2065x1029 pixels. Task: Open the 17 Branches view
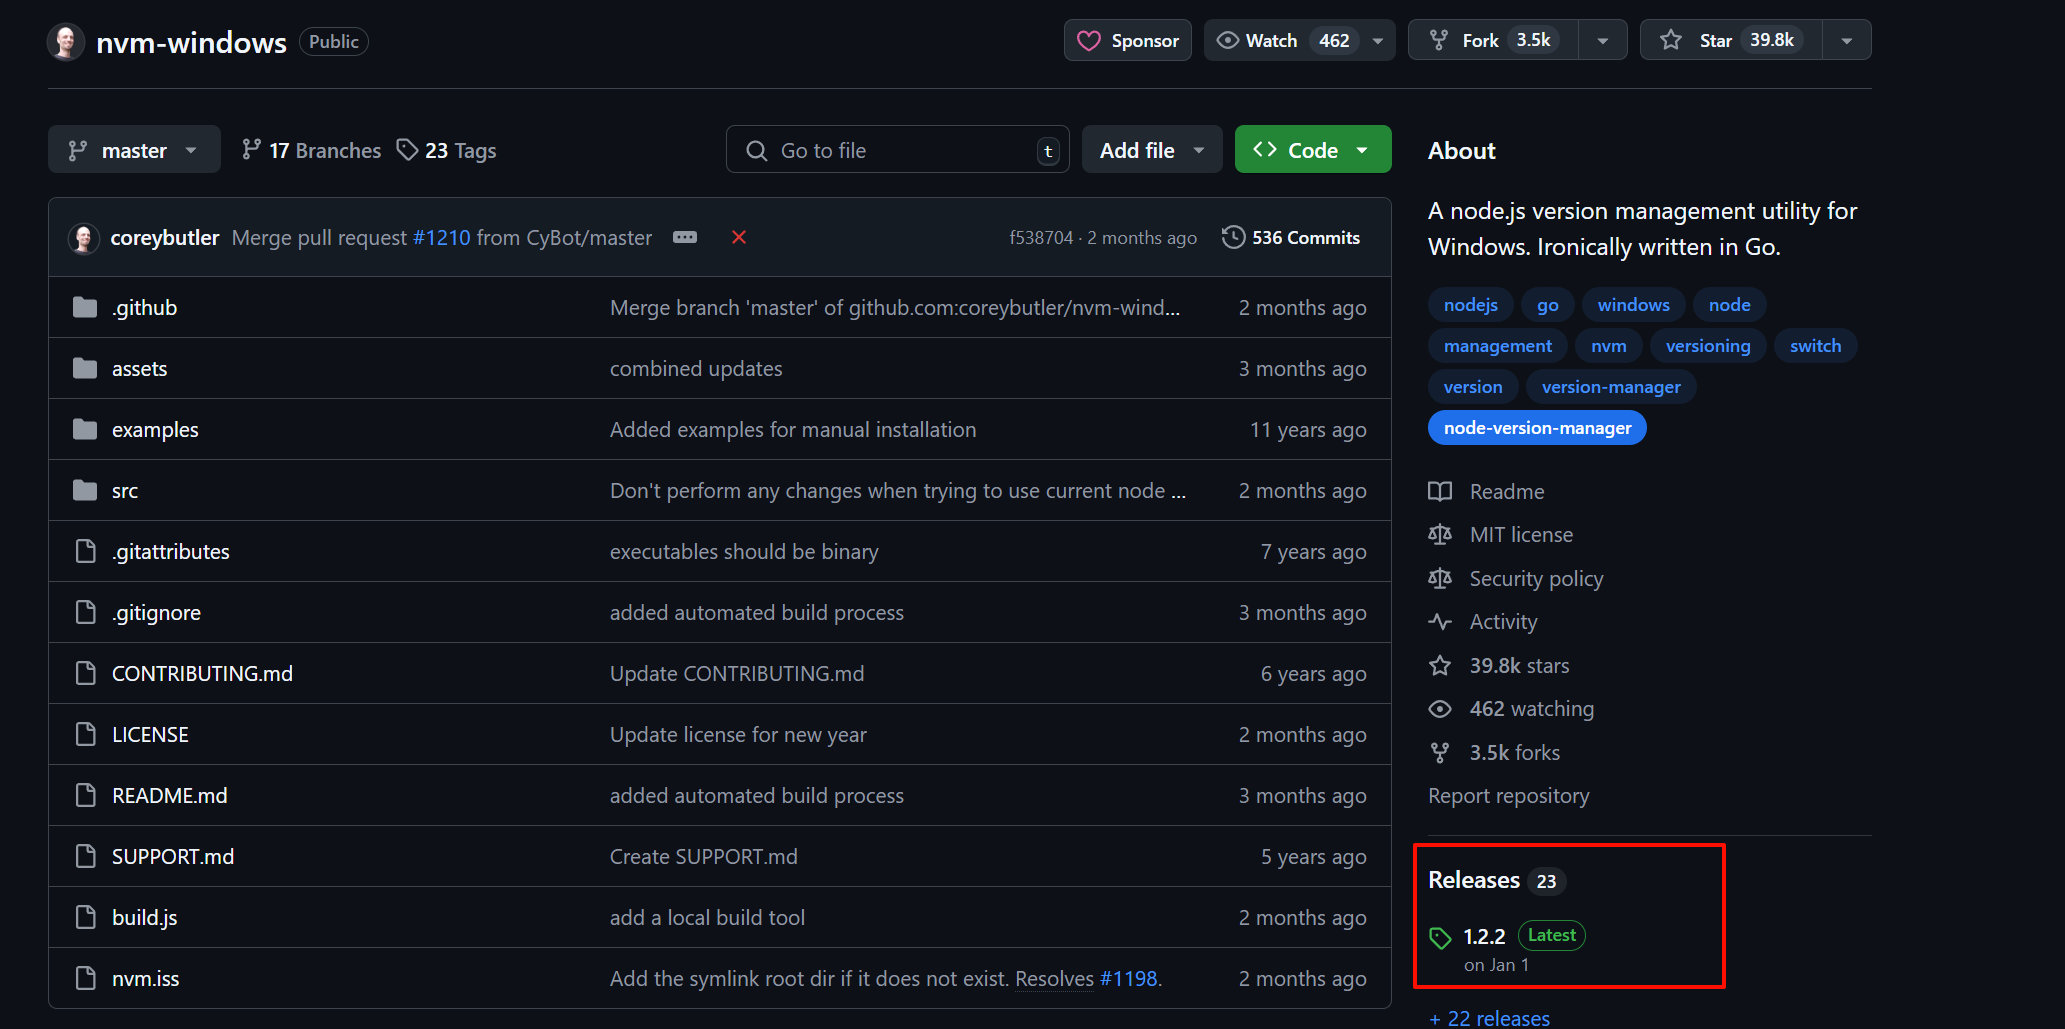tap(312, 150)
